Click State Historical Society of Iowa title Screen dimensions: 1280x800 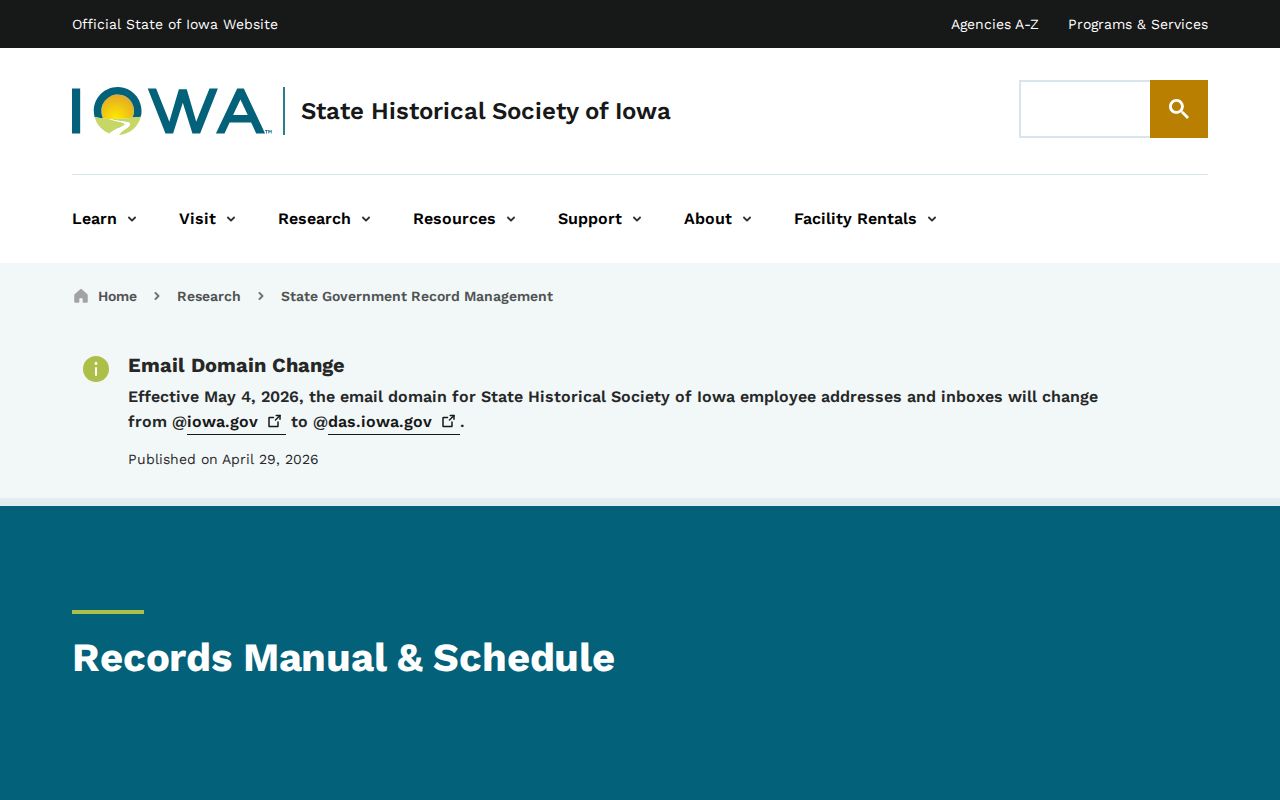coord(486,111)
